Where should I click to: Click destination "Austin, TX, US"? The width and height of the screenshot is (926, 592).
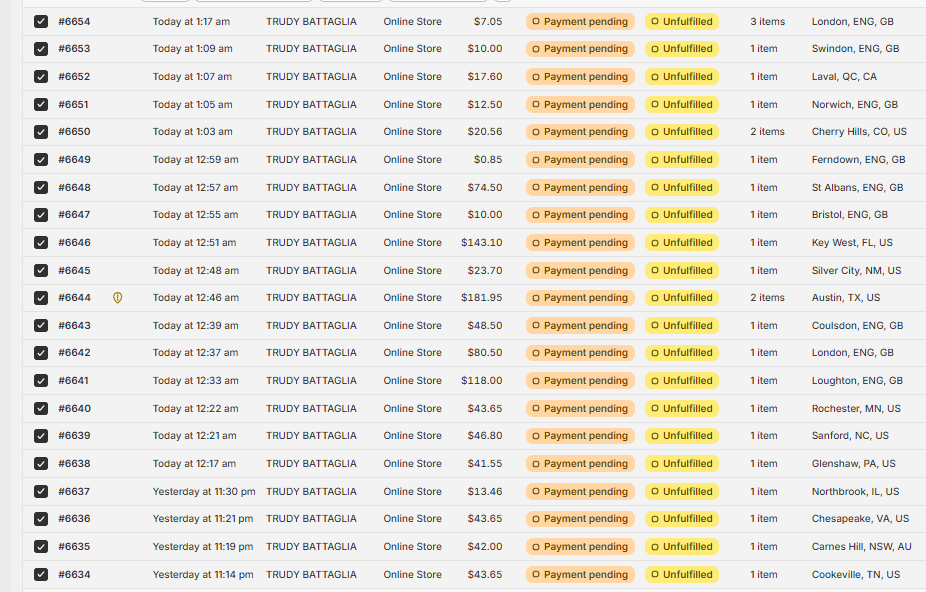tap(846, 298)
